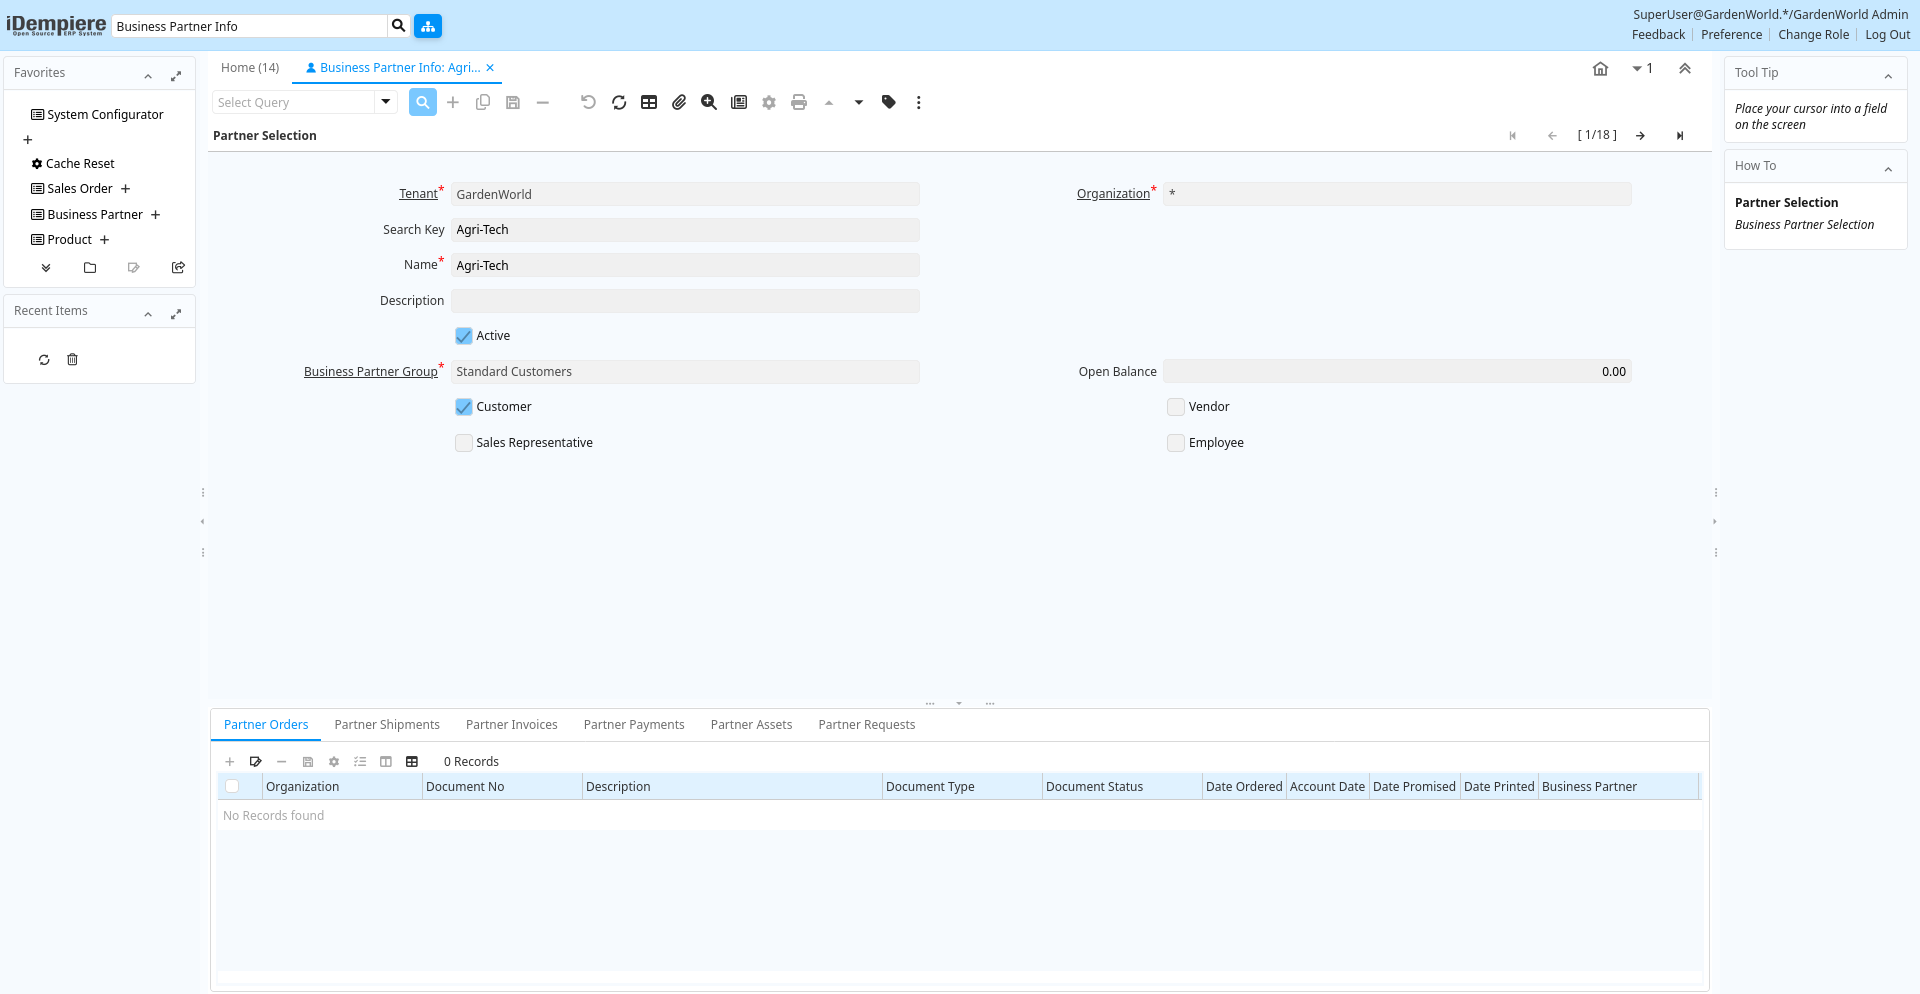The width and height of the screenshot is (1920, 994).
Task: Collapse the Tool Tip panel
Action: [1888, 76]
